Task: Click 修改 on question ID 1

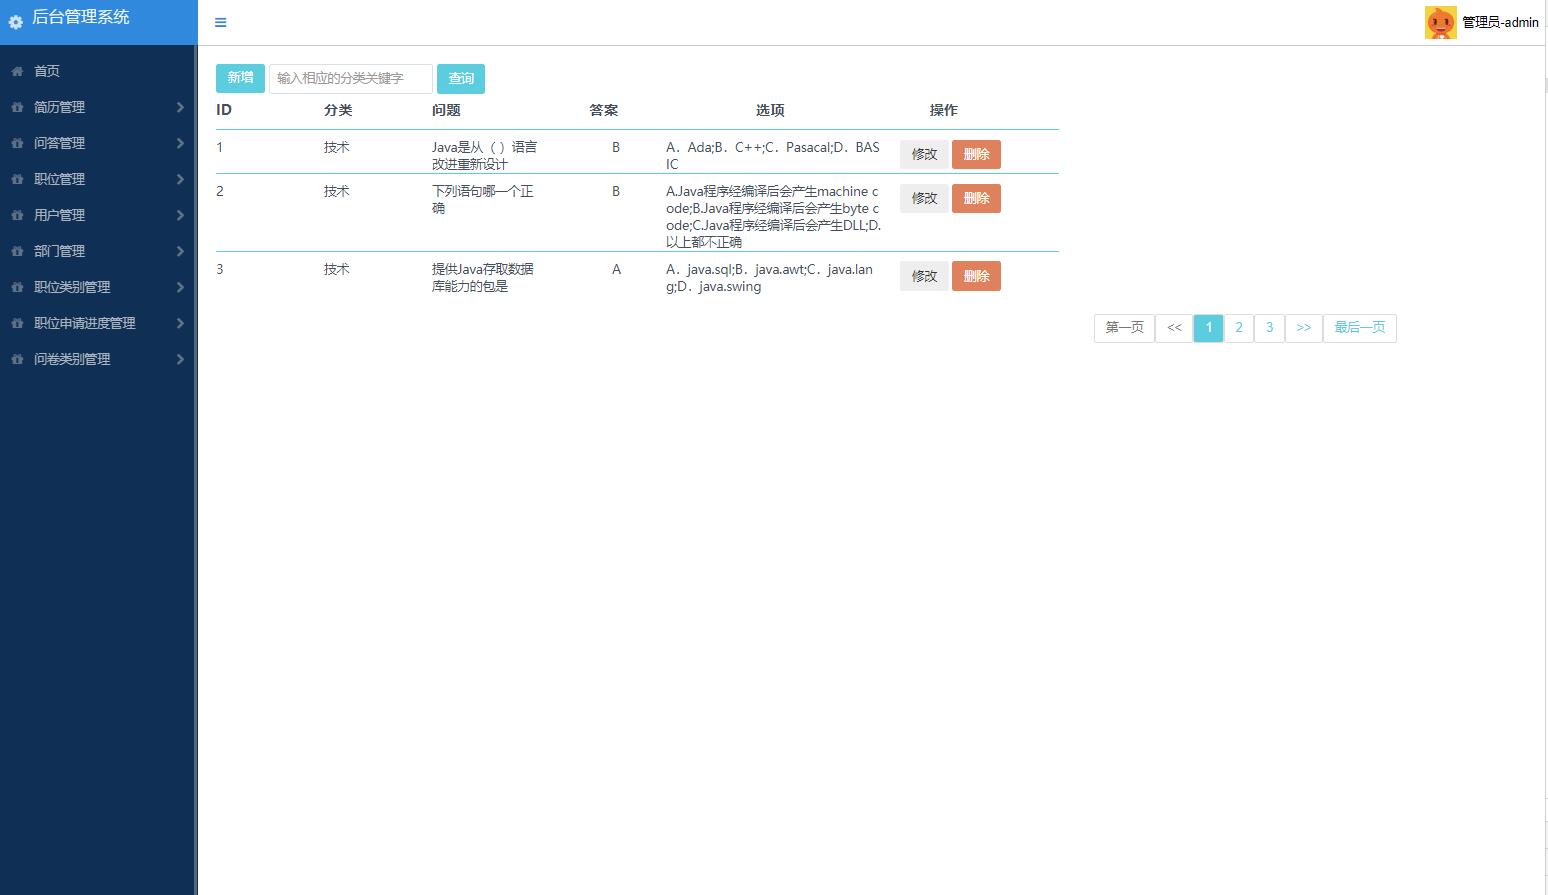Action: tap(923, 154)
